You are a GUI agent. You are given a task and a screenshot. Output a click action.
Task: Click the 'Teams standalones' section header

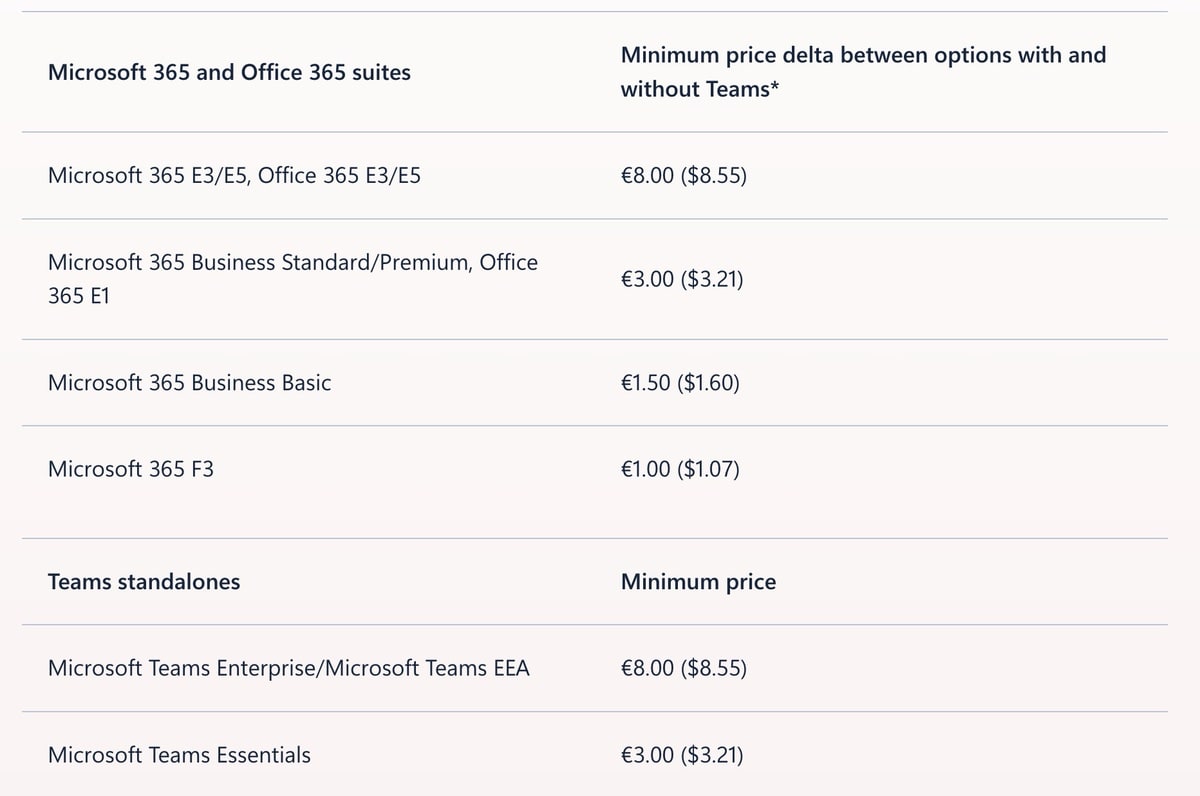144,582
